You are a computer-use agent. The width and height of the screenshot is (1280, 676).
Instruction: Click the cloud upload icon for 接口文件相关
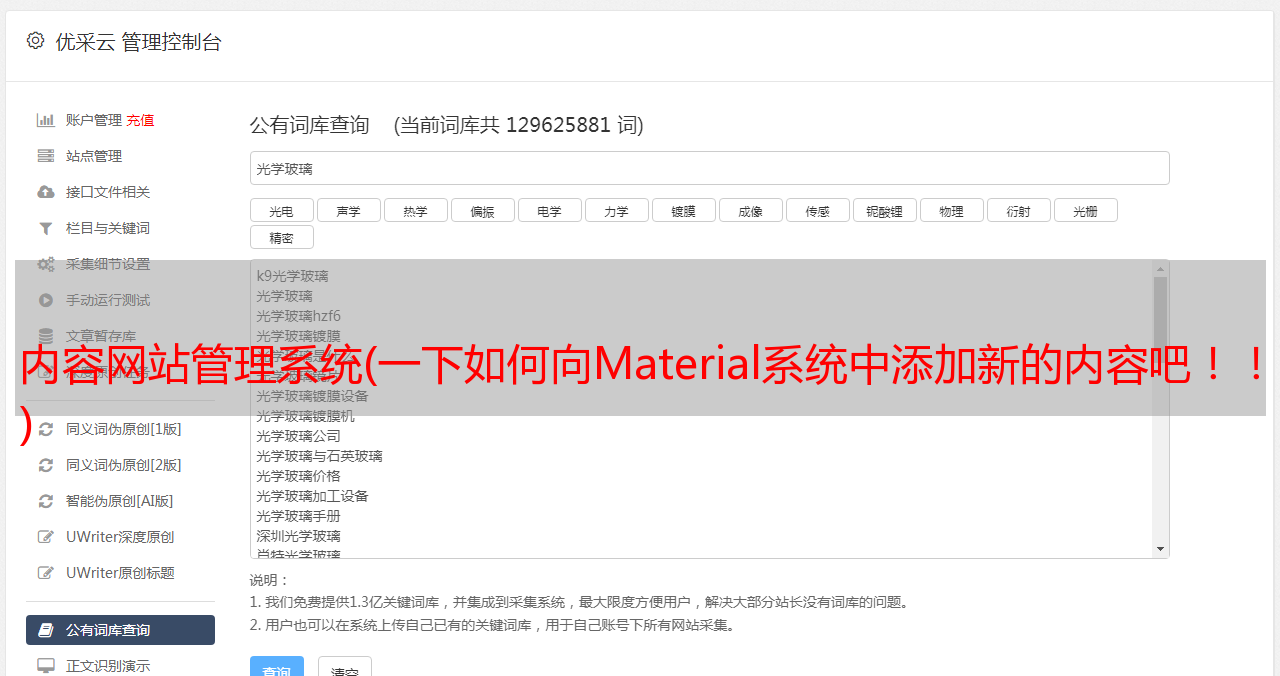tap(46, 192)
